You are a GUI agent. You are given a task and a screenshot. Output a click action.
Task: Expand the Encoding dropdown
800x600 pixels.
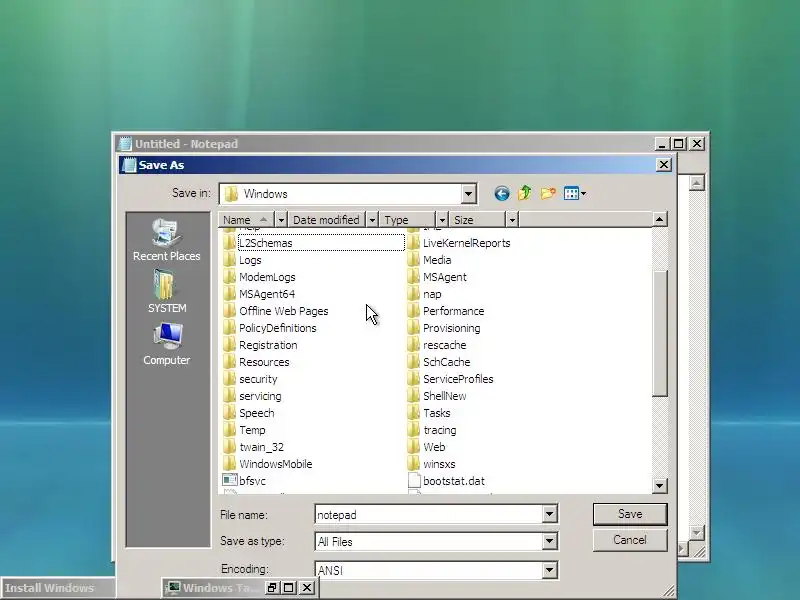pyautogui.click(x=549, y=570)
